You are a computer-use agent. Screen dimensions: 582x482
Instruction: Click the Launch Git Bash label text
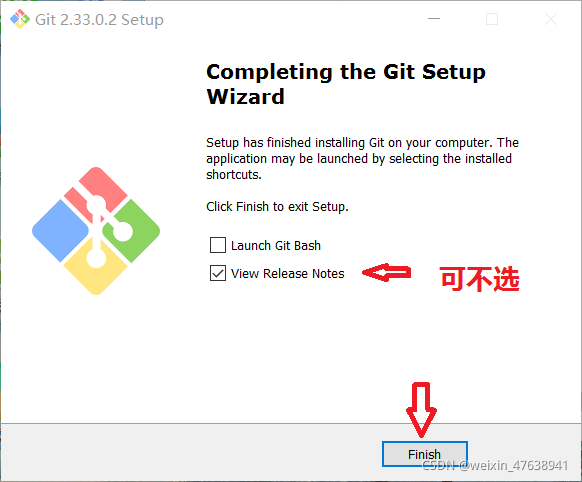(276, 246)
